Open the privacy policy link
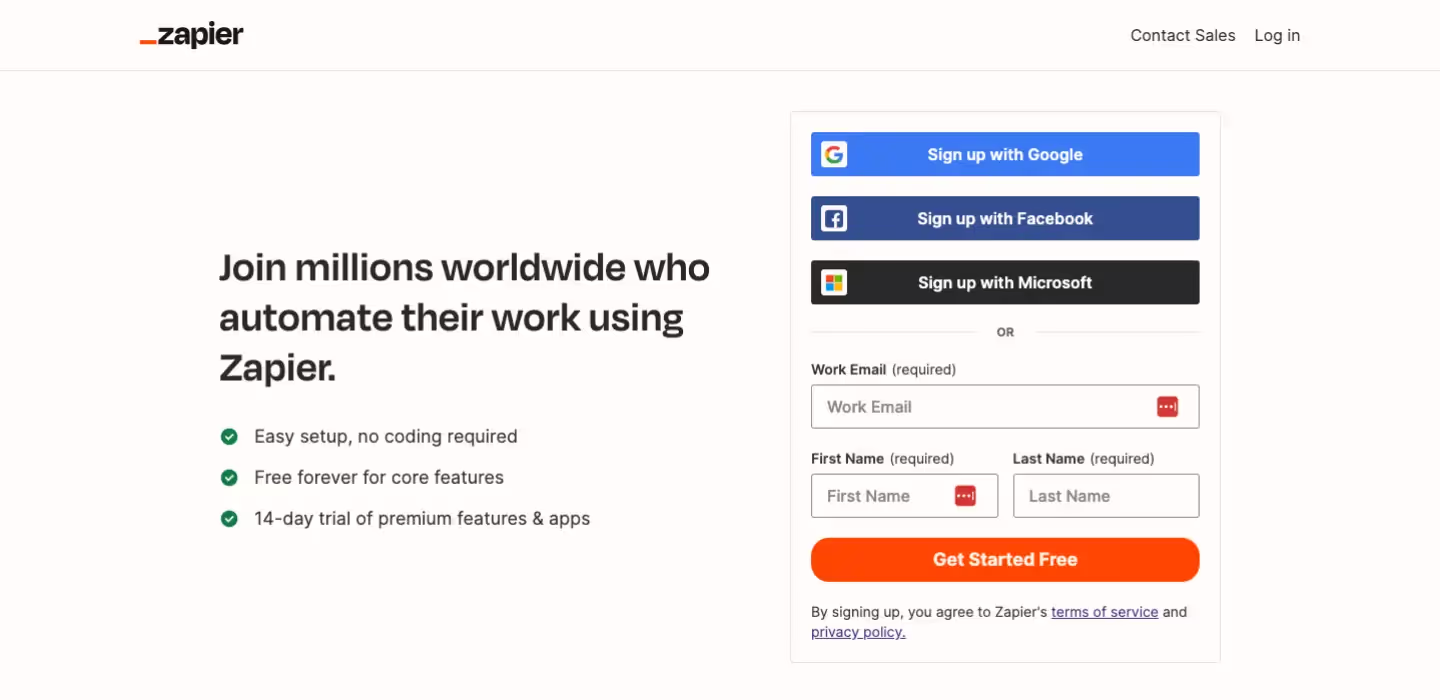Viewport: 1440px width, 700px height. coord(856,631)
